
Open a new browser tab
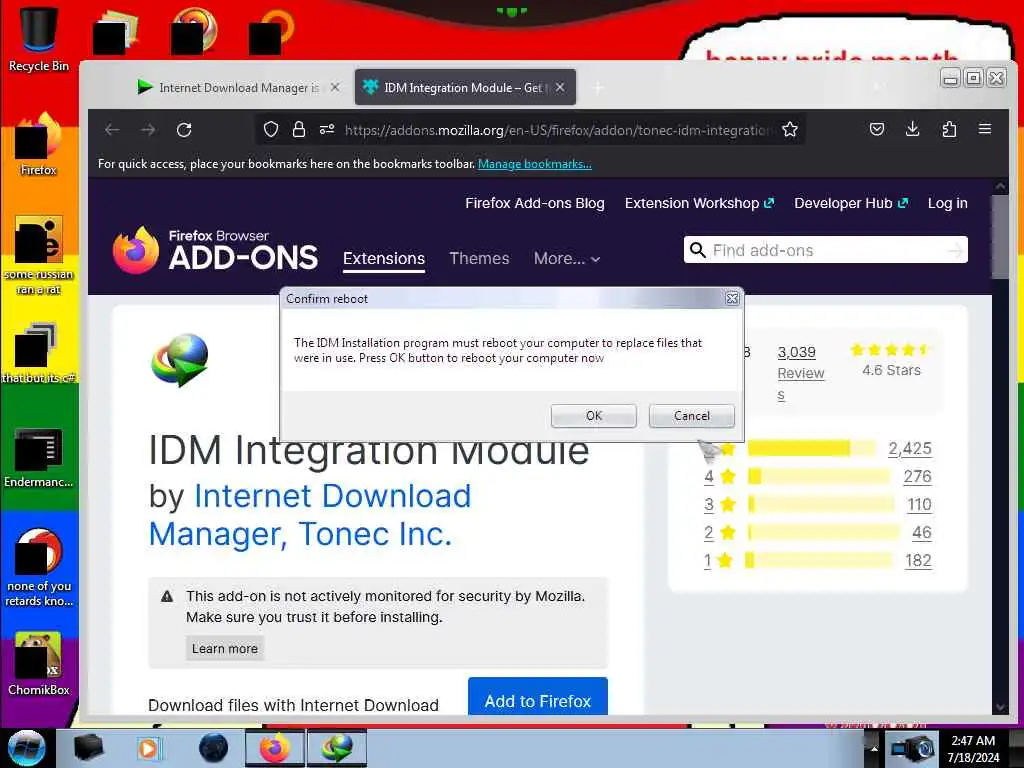598,88
